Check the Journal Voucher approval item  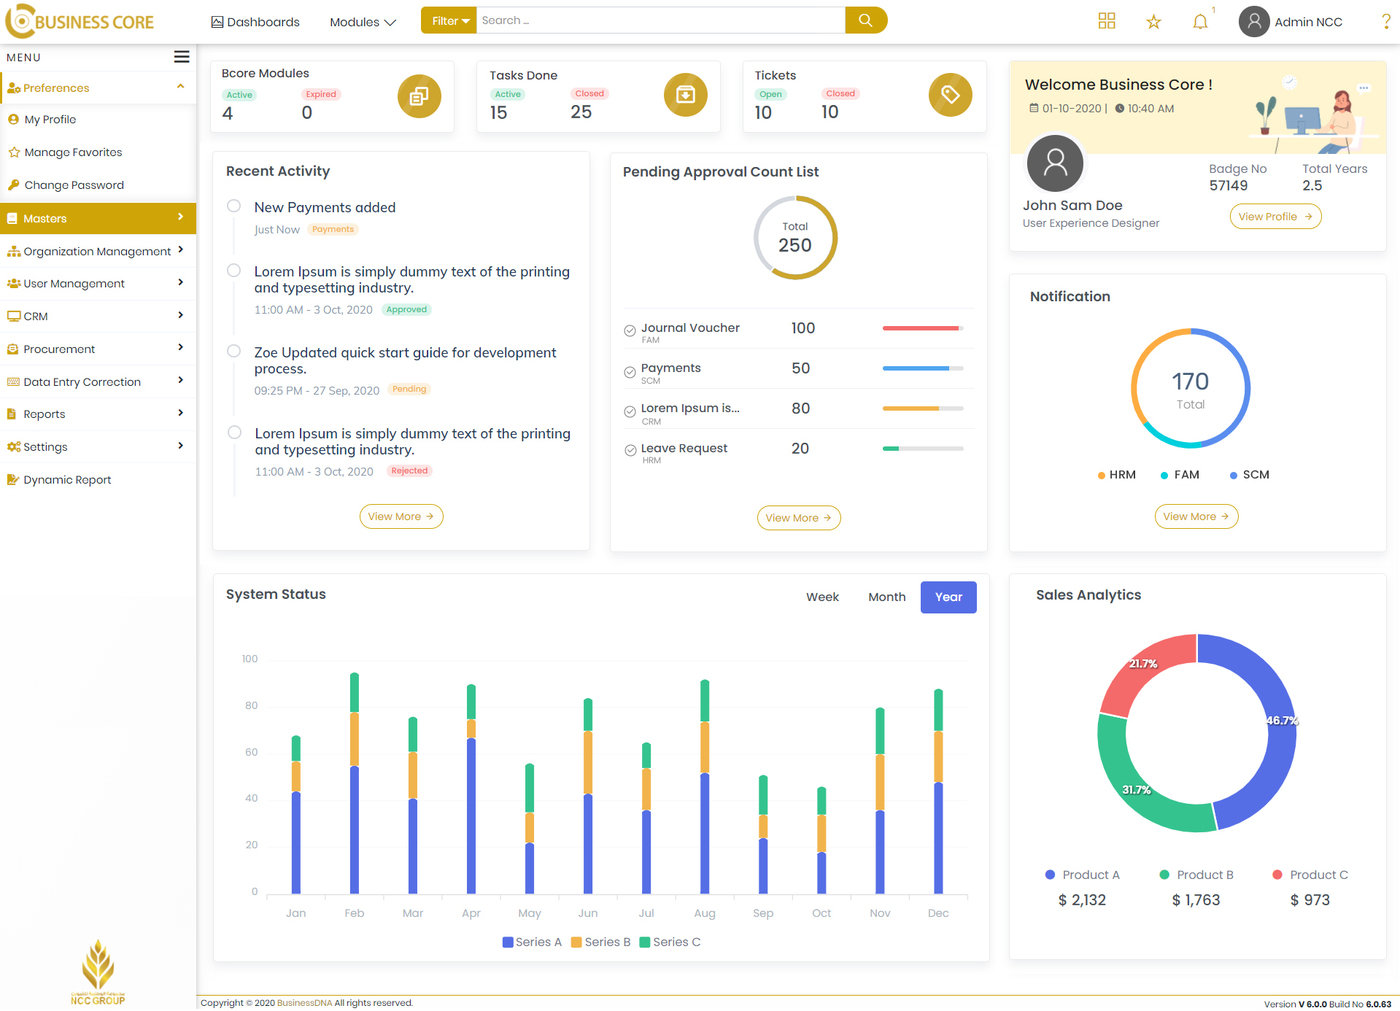point(629,328)
